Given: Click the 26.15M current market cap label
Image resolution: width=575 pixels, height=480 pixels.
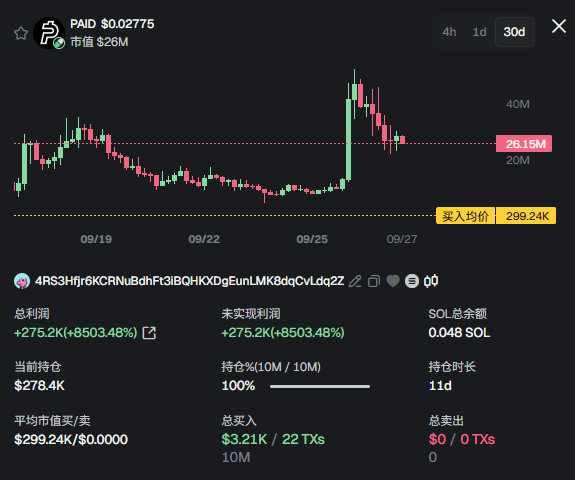Looking at the screenshot, I should [524, 144].
